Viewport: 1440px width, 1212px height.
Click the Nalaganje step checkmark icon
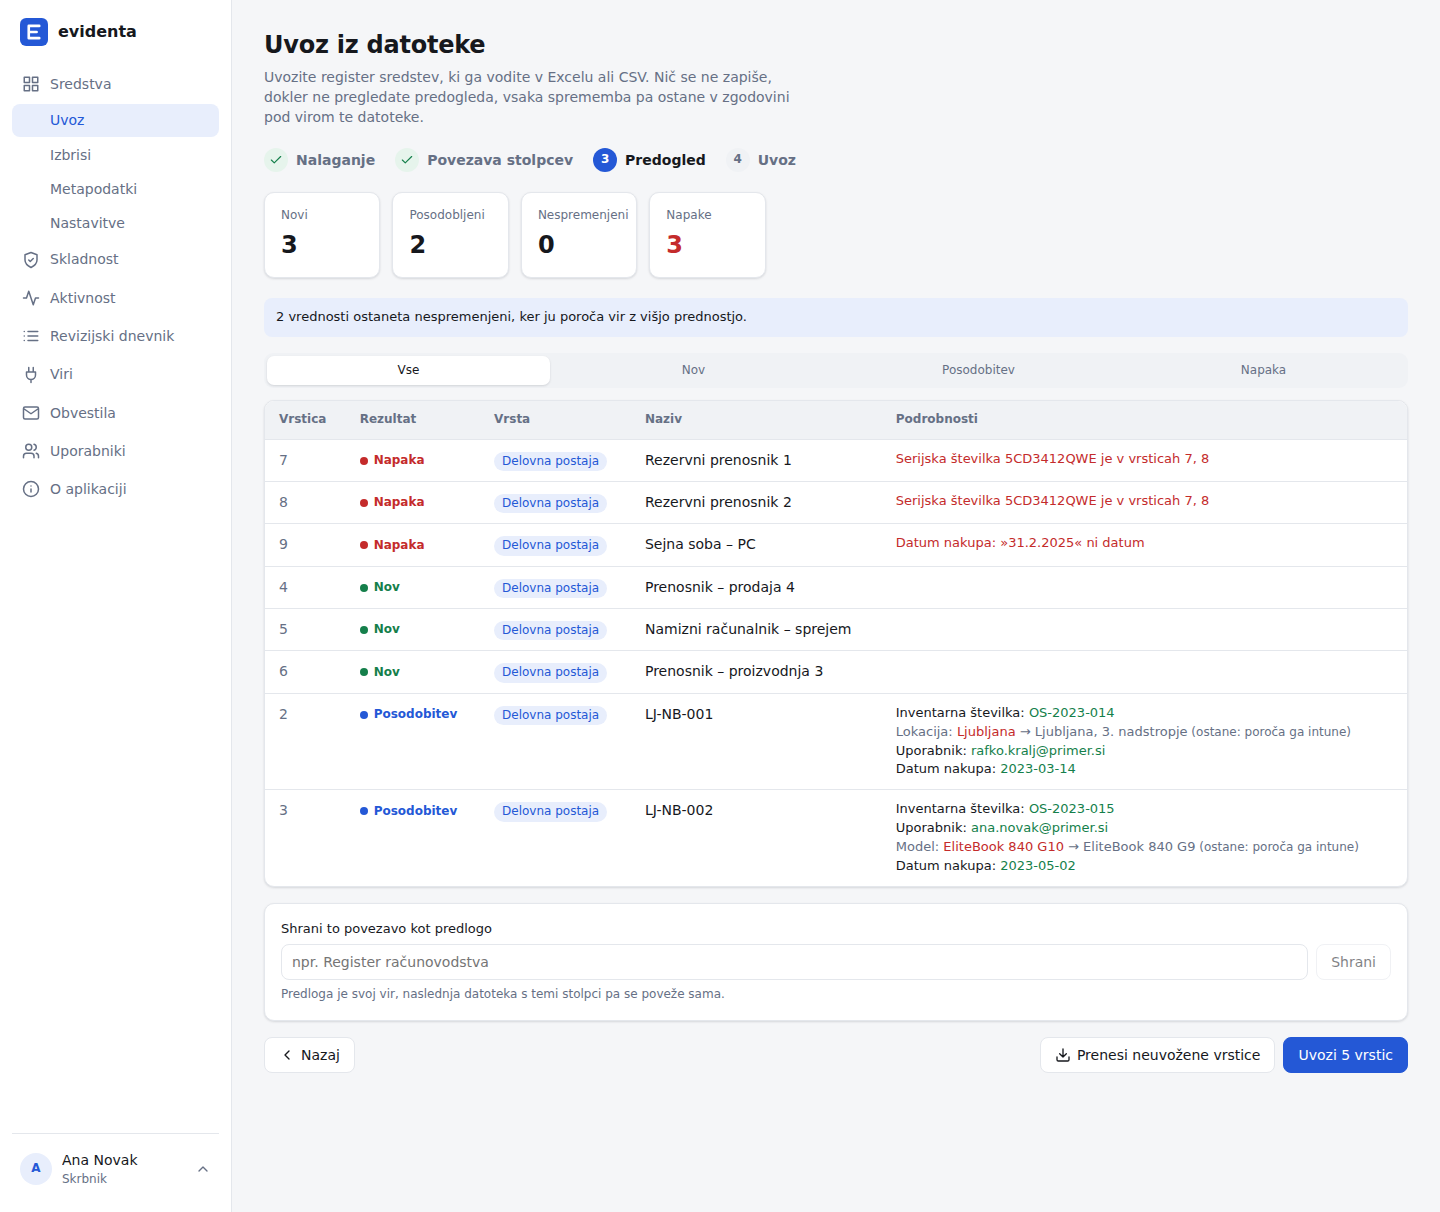click(x=276, y=160)
